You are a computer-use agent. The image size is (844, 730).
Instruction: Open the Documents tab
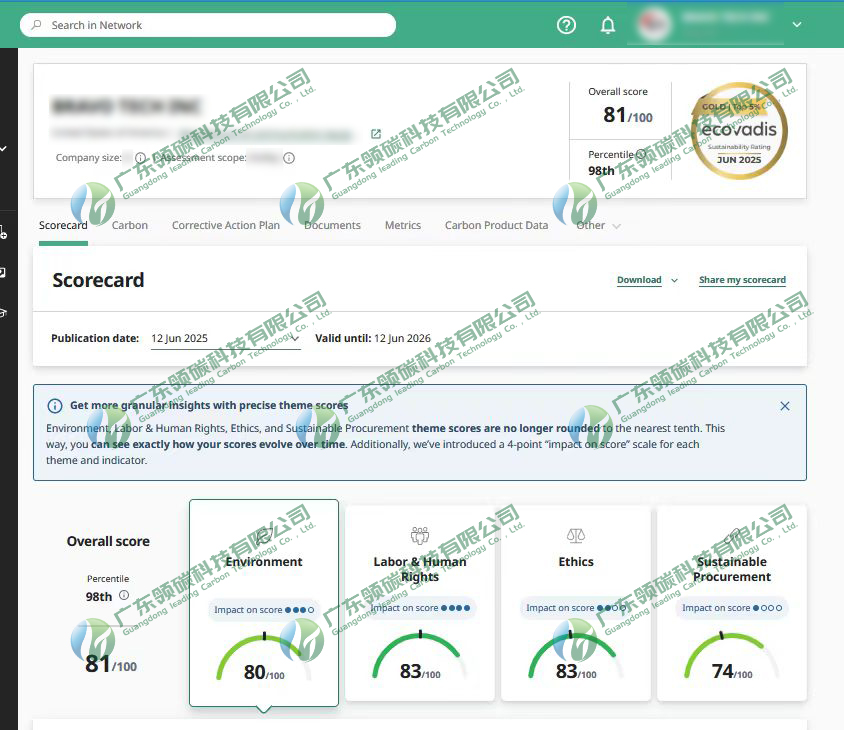click(332, 225)
